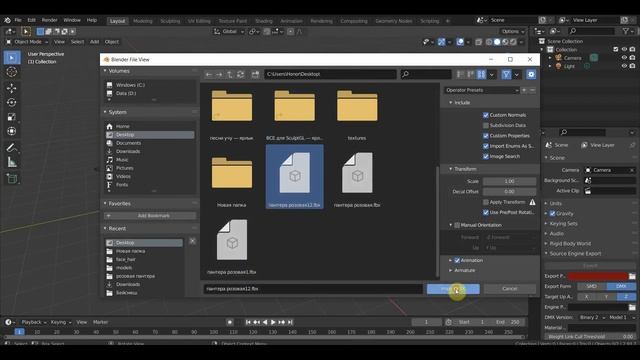Click the Import FBX button

[x=453, y=289]
